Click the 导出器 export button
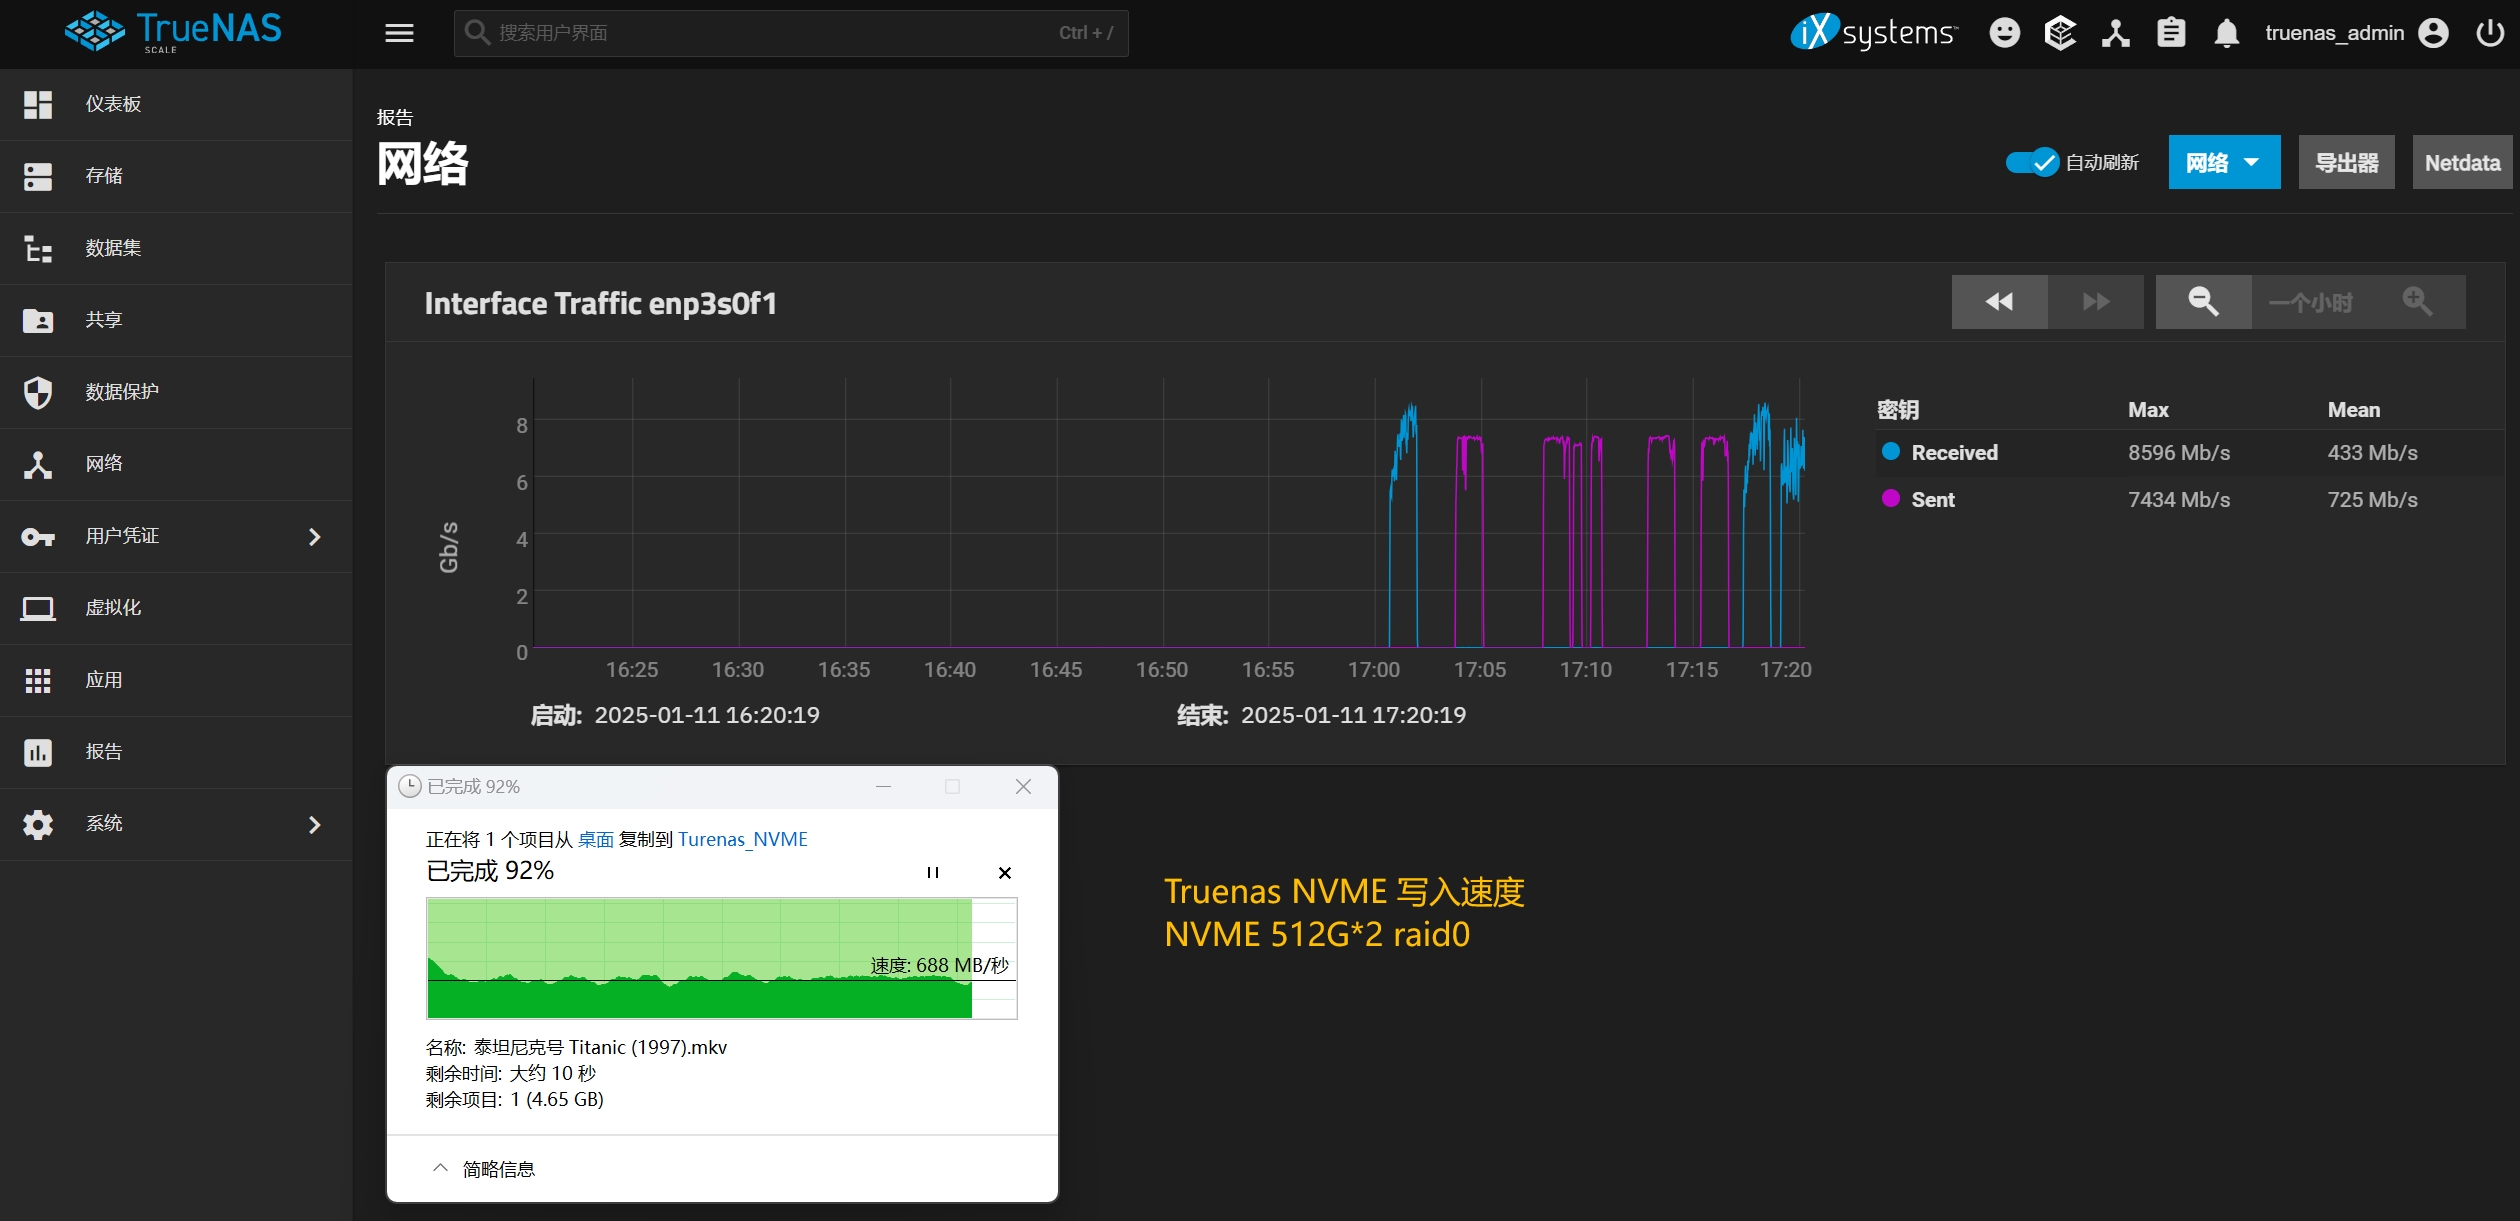2520x1221 pixels. 2345,161
